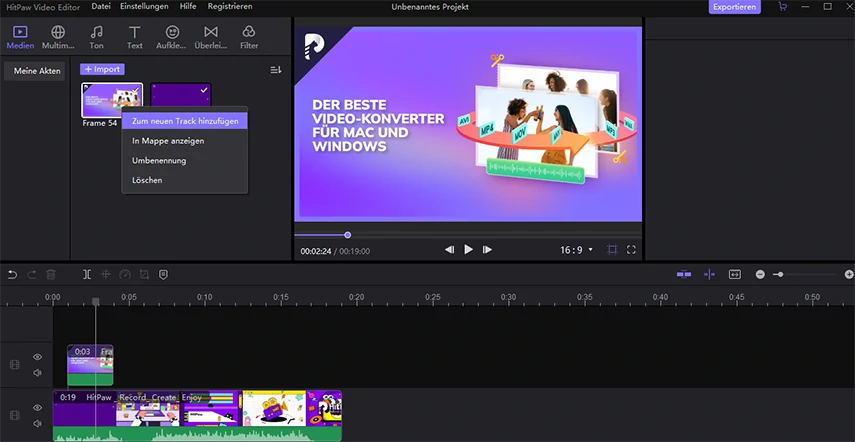Mute the upper video track
Viewport: 855px width, 442px height.
(37, 373)
